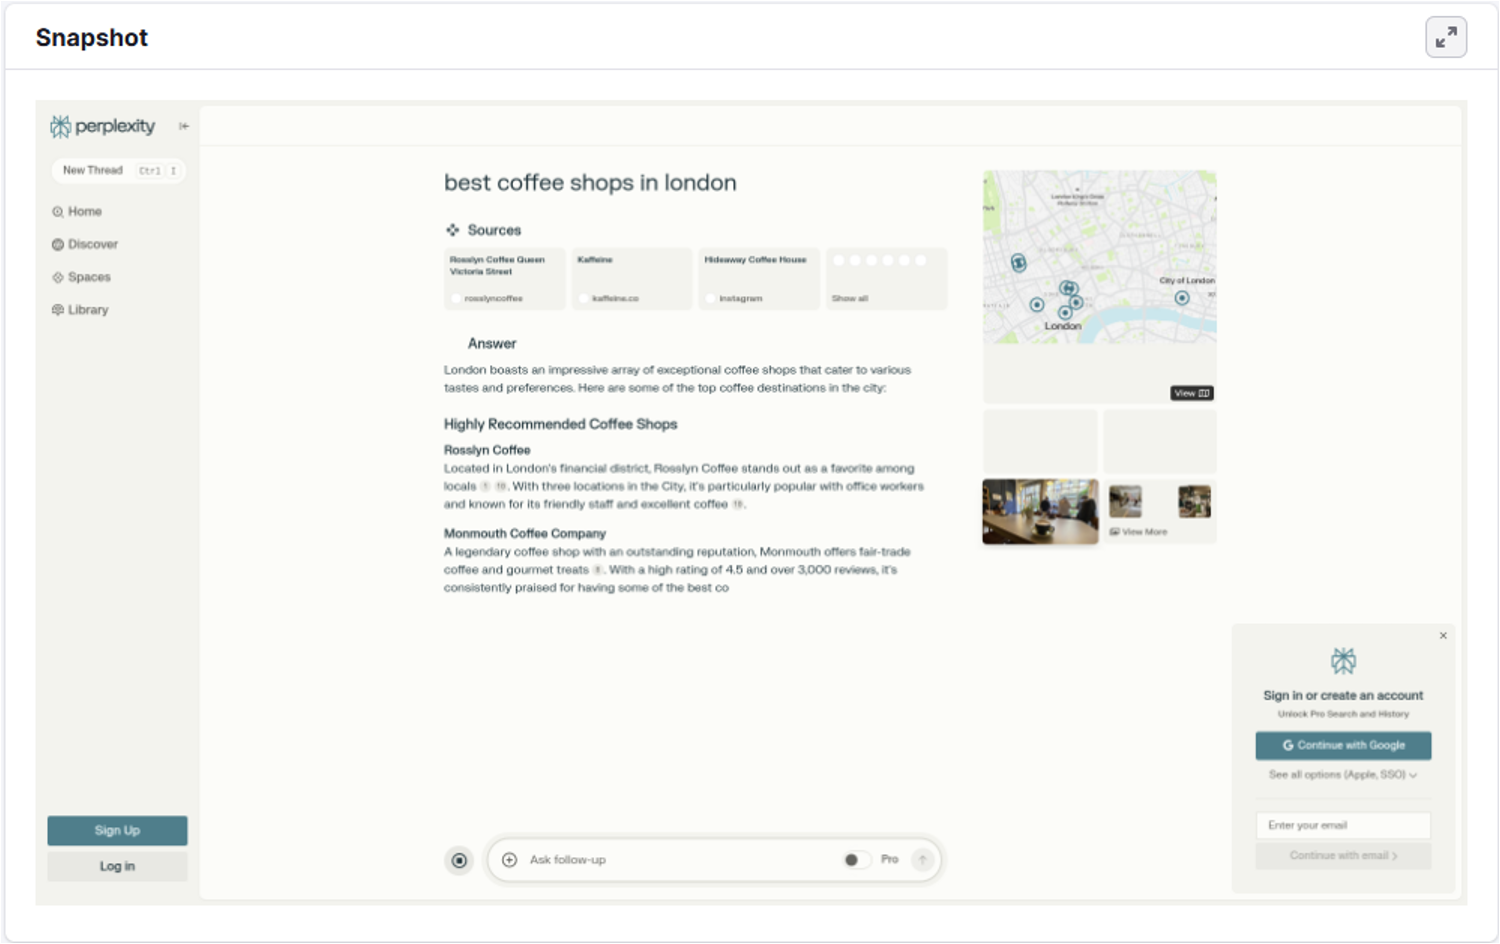
Task: Close the sign-in popup
Action: tap(1443, 636)
